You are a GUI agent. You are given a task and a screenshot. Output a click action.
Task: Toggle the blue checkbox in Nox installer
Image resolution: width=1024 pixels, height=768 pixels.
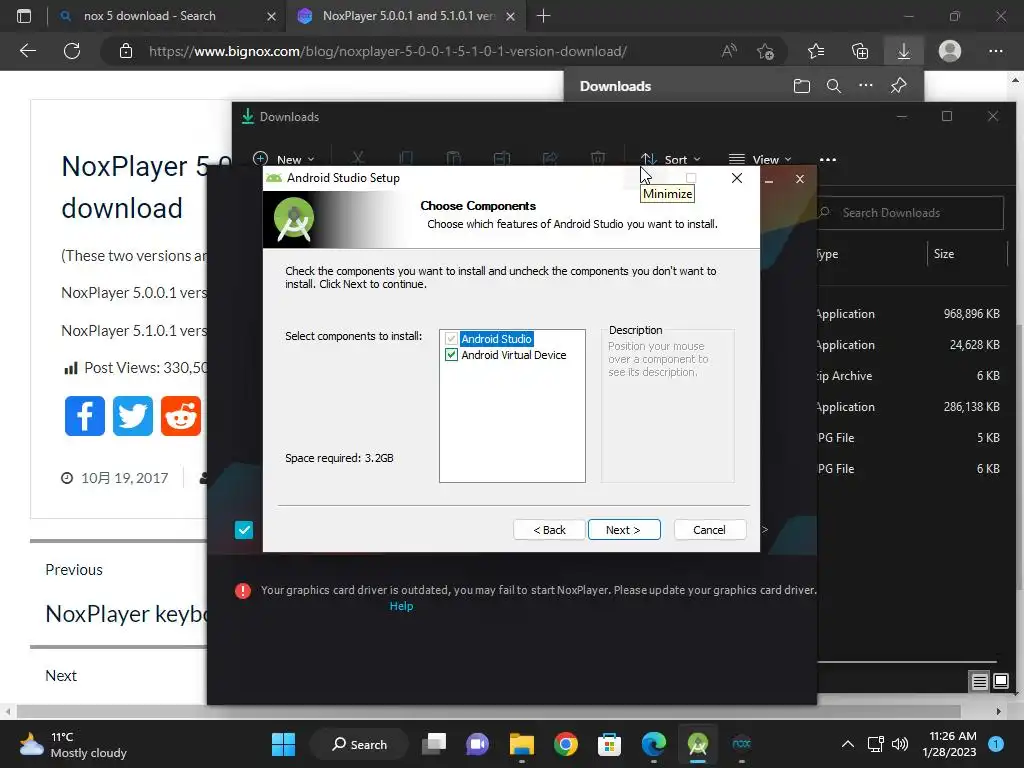click(244, 530)
